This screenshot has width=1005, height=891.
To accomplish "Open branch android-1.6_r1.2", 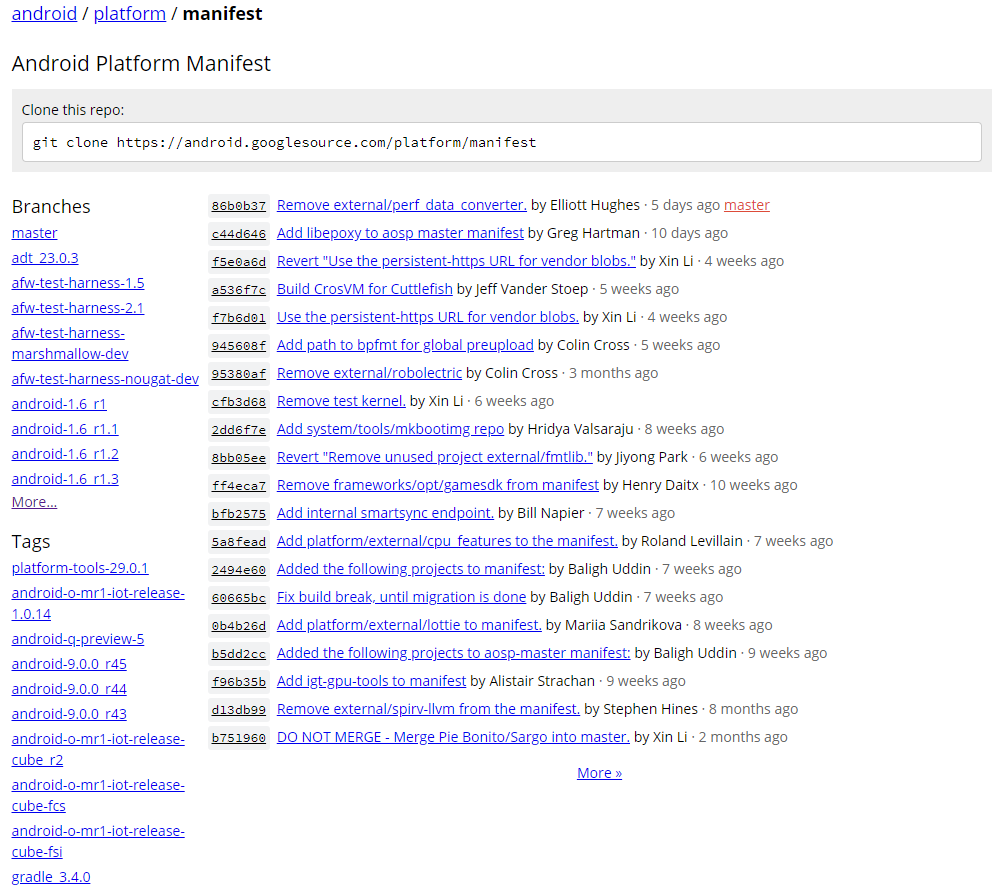I will [x=65, y=454].
